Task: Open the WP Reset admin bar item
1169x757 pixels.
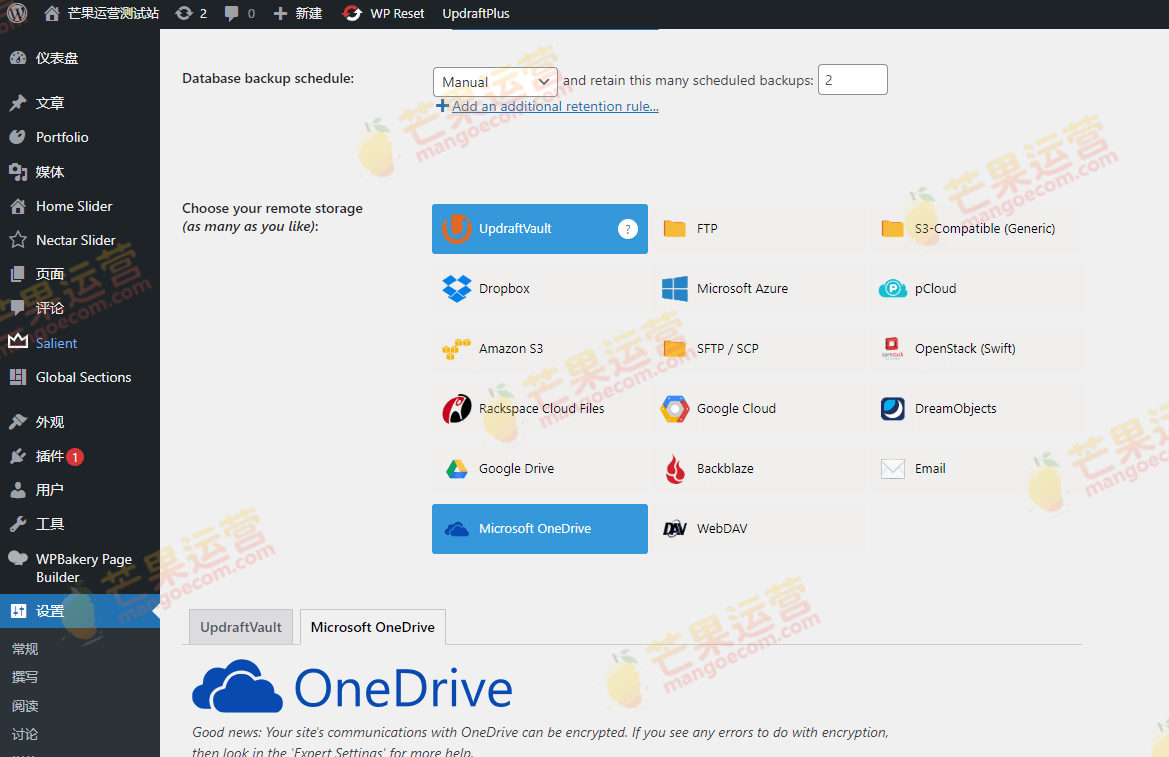Action: [383, 13]
